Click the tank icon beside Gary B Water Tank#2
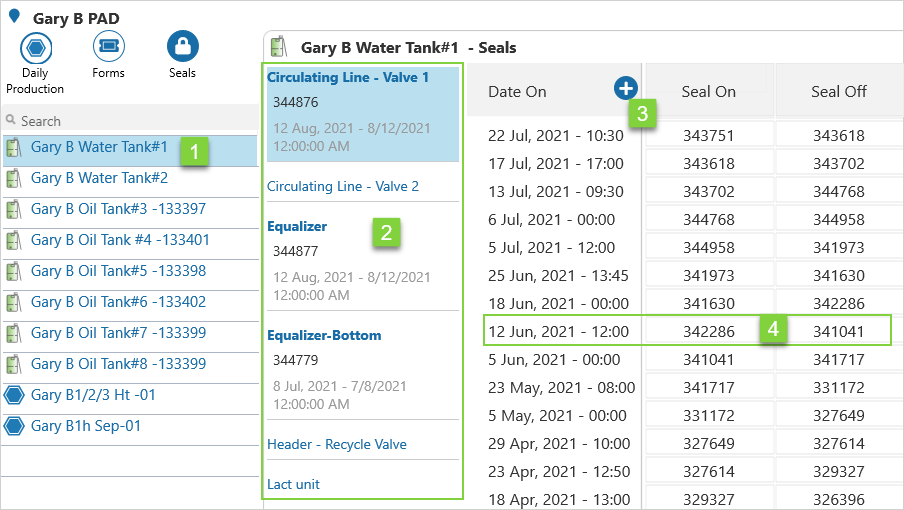Image resolution: width=904 pixels, height=510 pixels. point(14,179)
